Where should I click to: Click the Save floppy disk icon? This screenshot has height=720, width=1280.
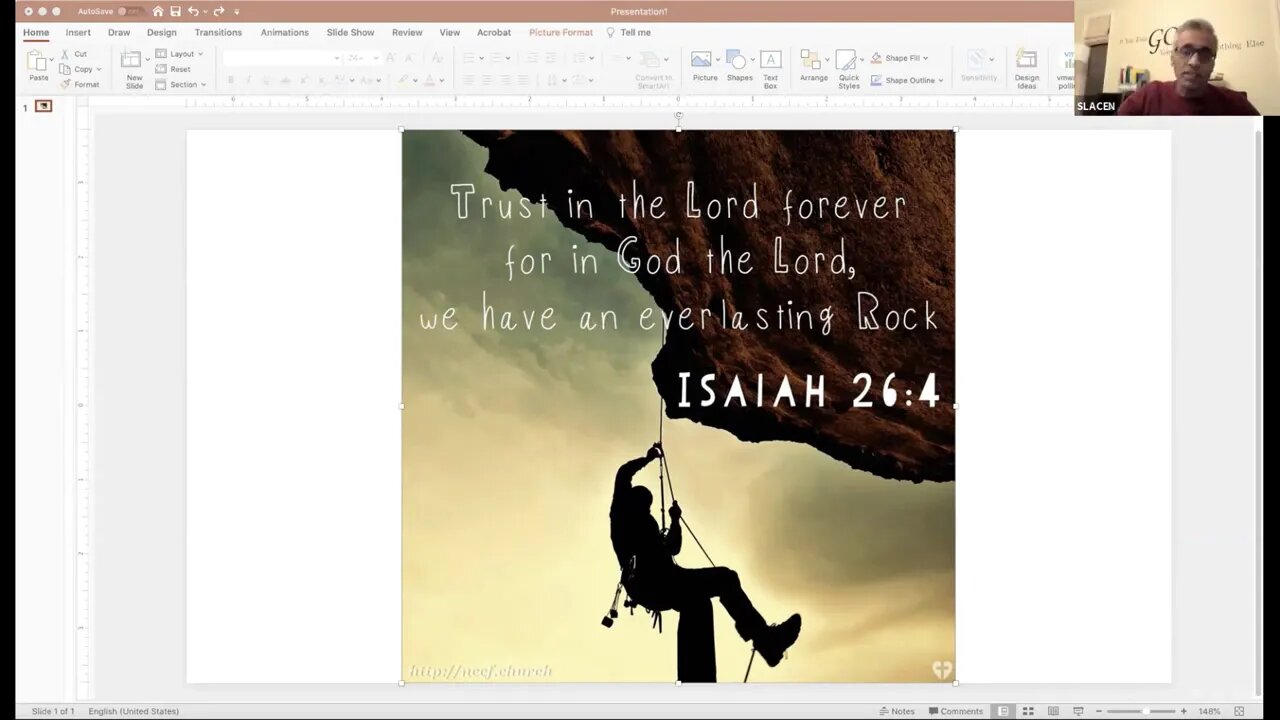pyautogui.click(x=175, y=11)
